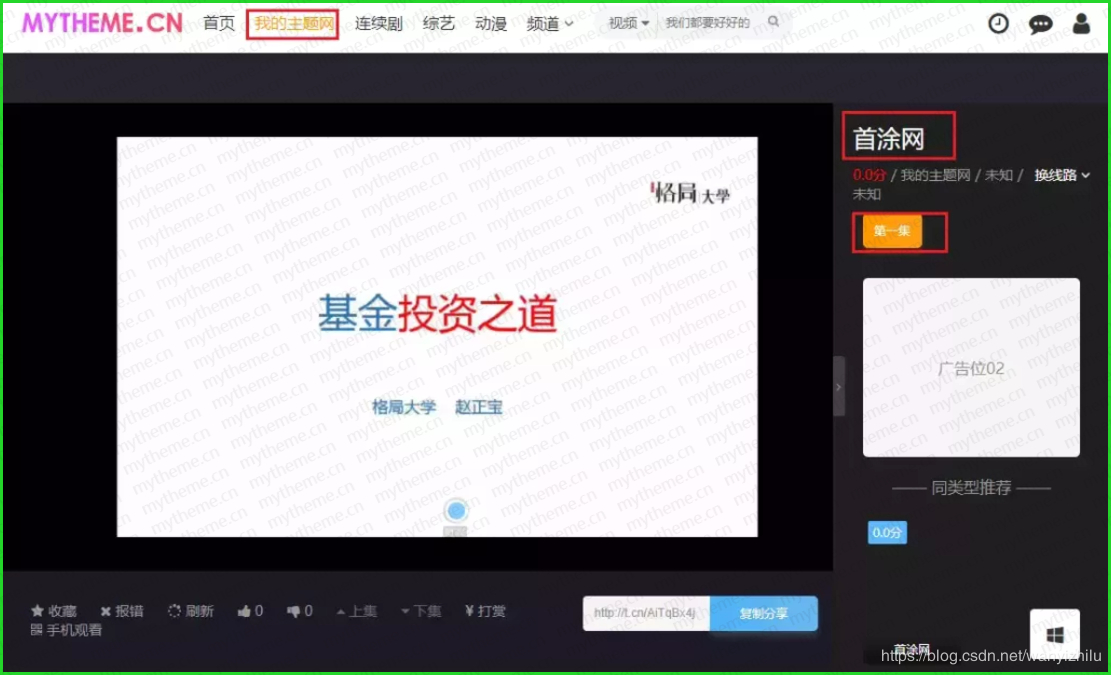Open 手机观看 QR code option
Viewport: 1111px width, 675px height.
coord(67,630)
